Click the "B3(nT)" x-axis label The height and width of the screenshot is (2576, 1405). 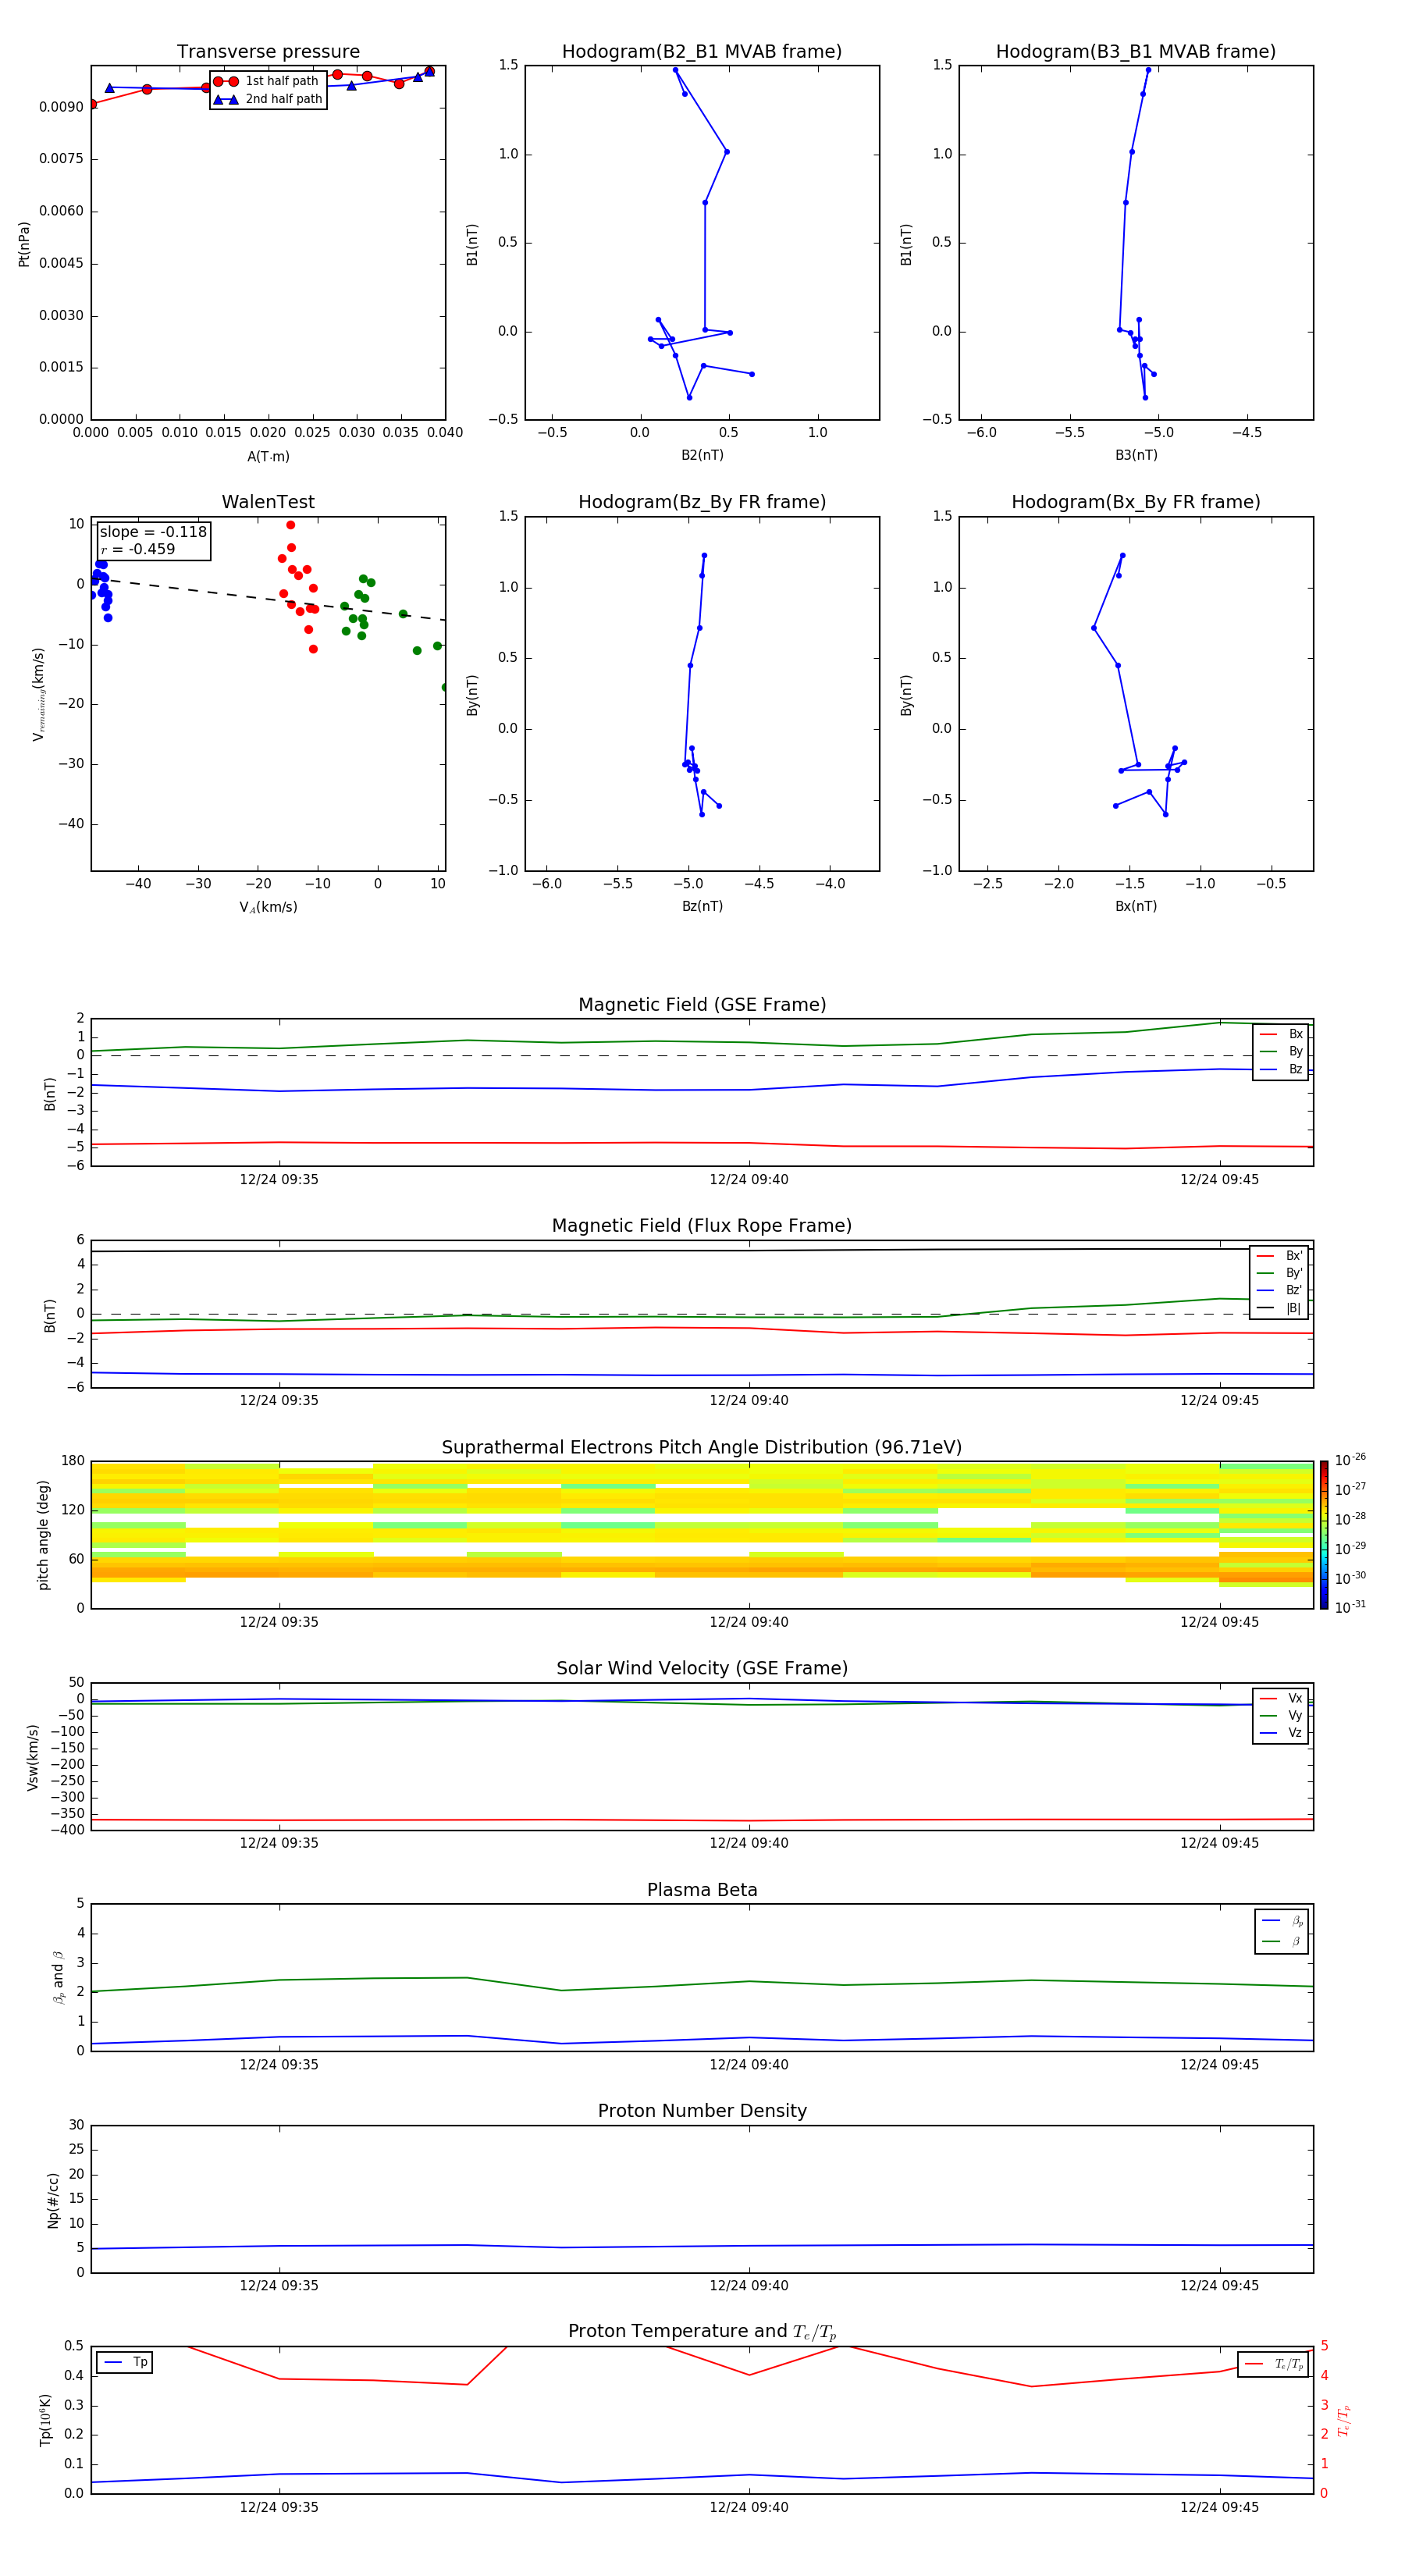pyautogui.click(x=1136, y=455)
